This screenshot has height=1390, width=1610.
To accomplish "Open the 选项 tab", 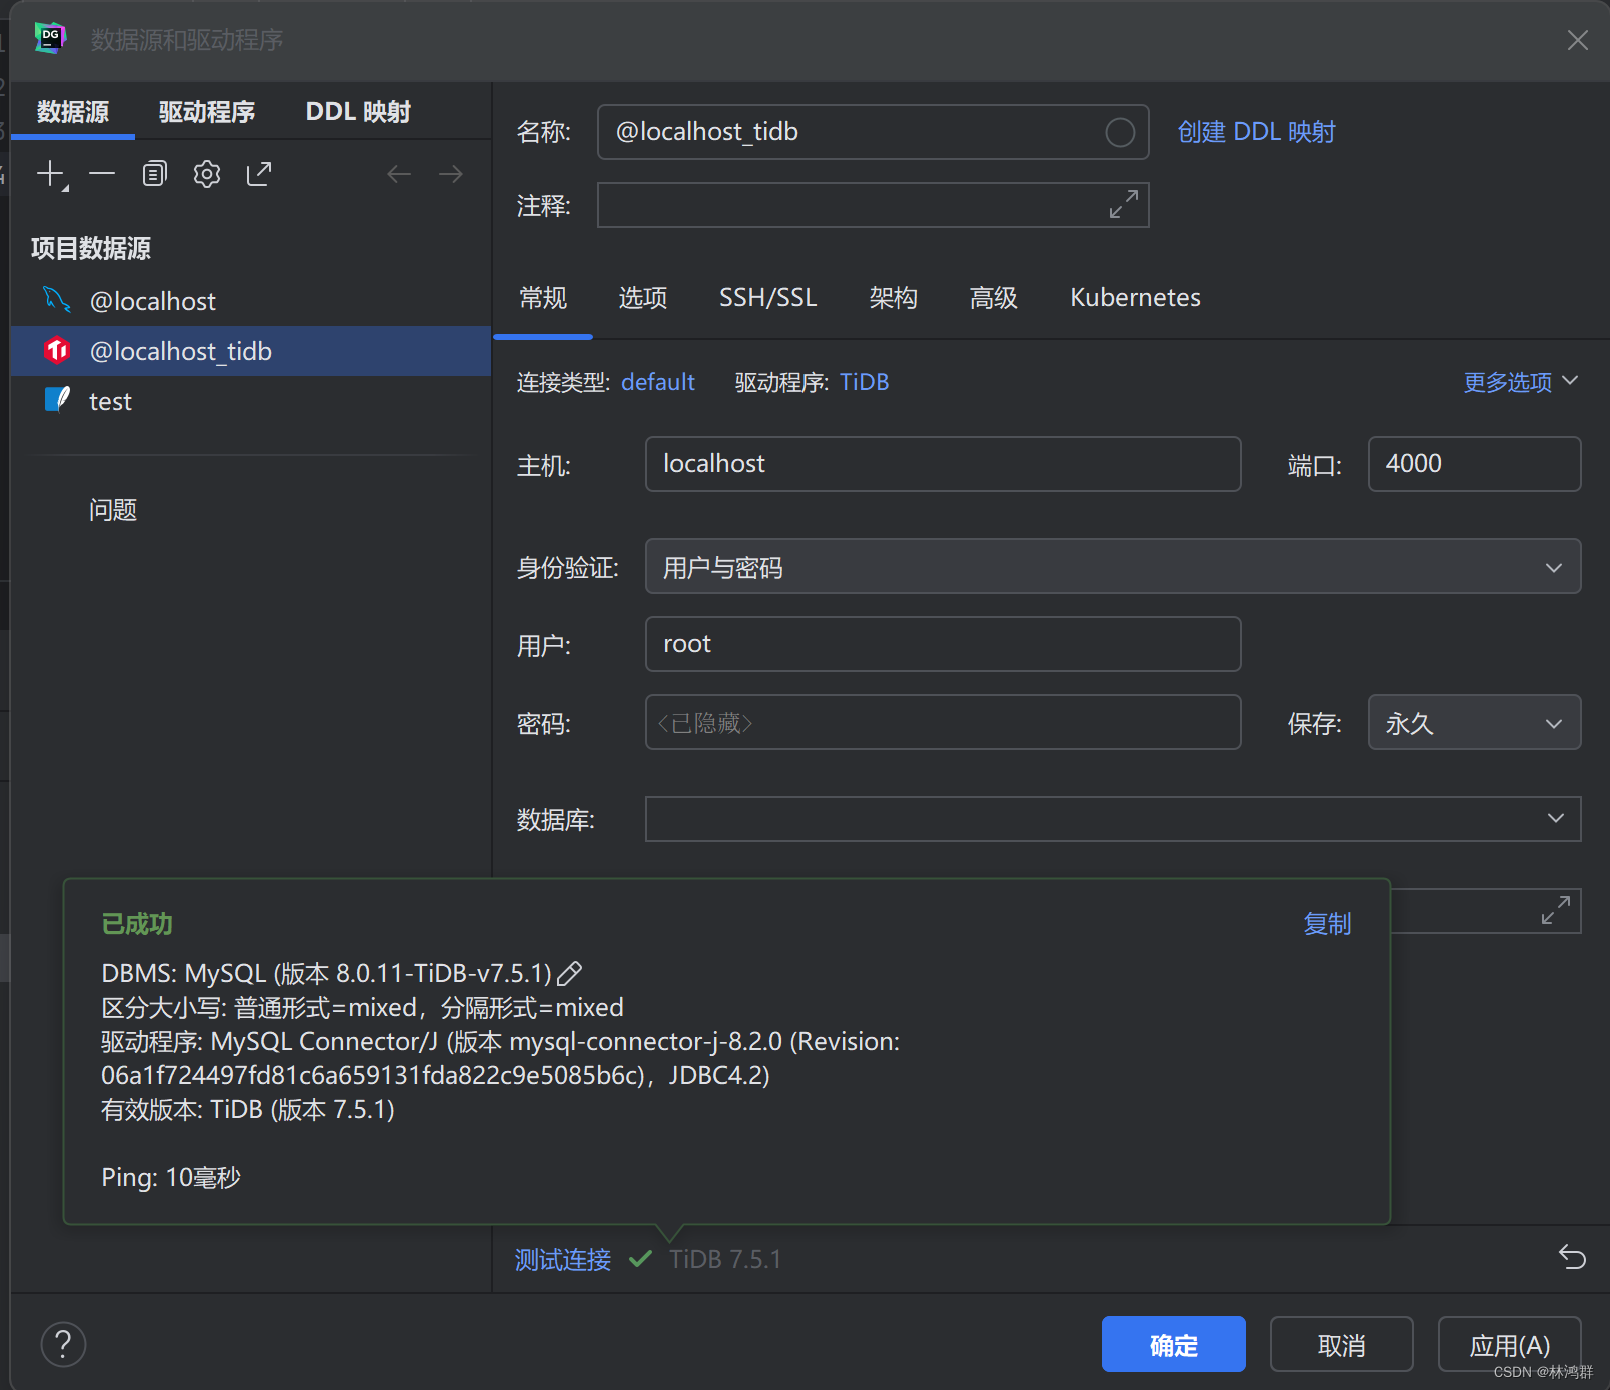I will 643,298.
